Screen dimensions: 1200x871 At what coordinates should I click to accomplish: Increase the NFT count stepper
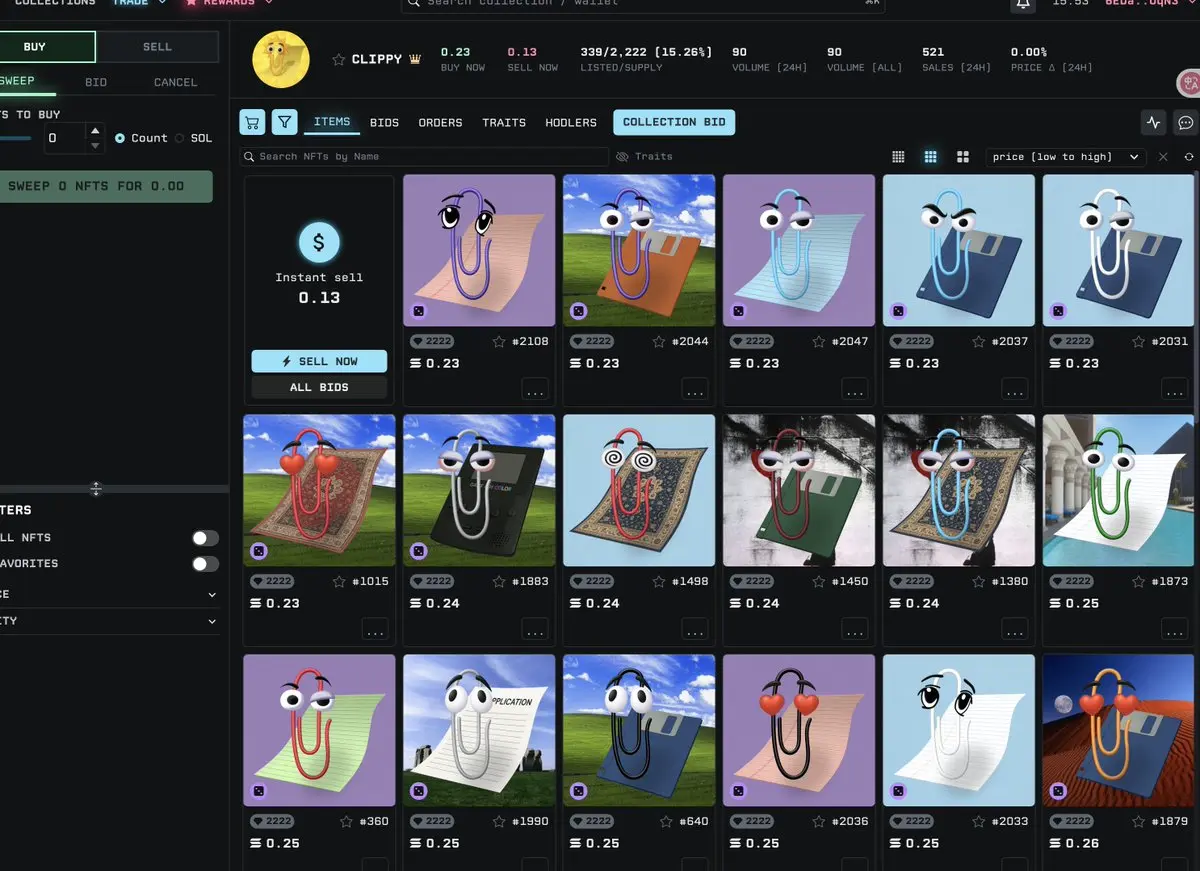[96, 131]
